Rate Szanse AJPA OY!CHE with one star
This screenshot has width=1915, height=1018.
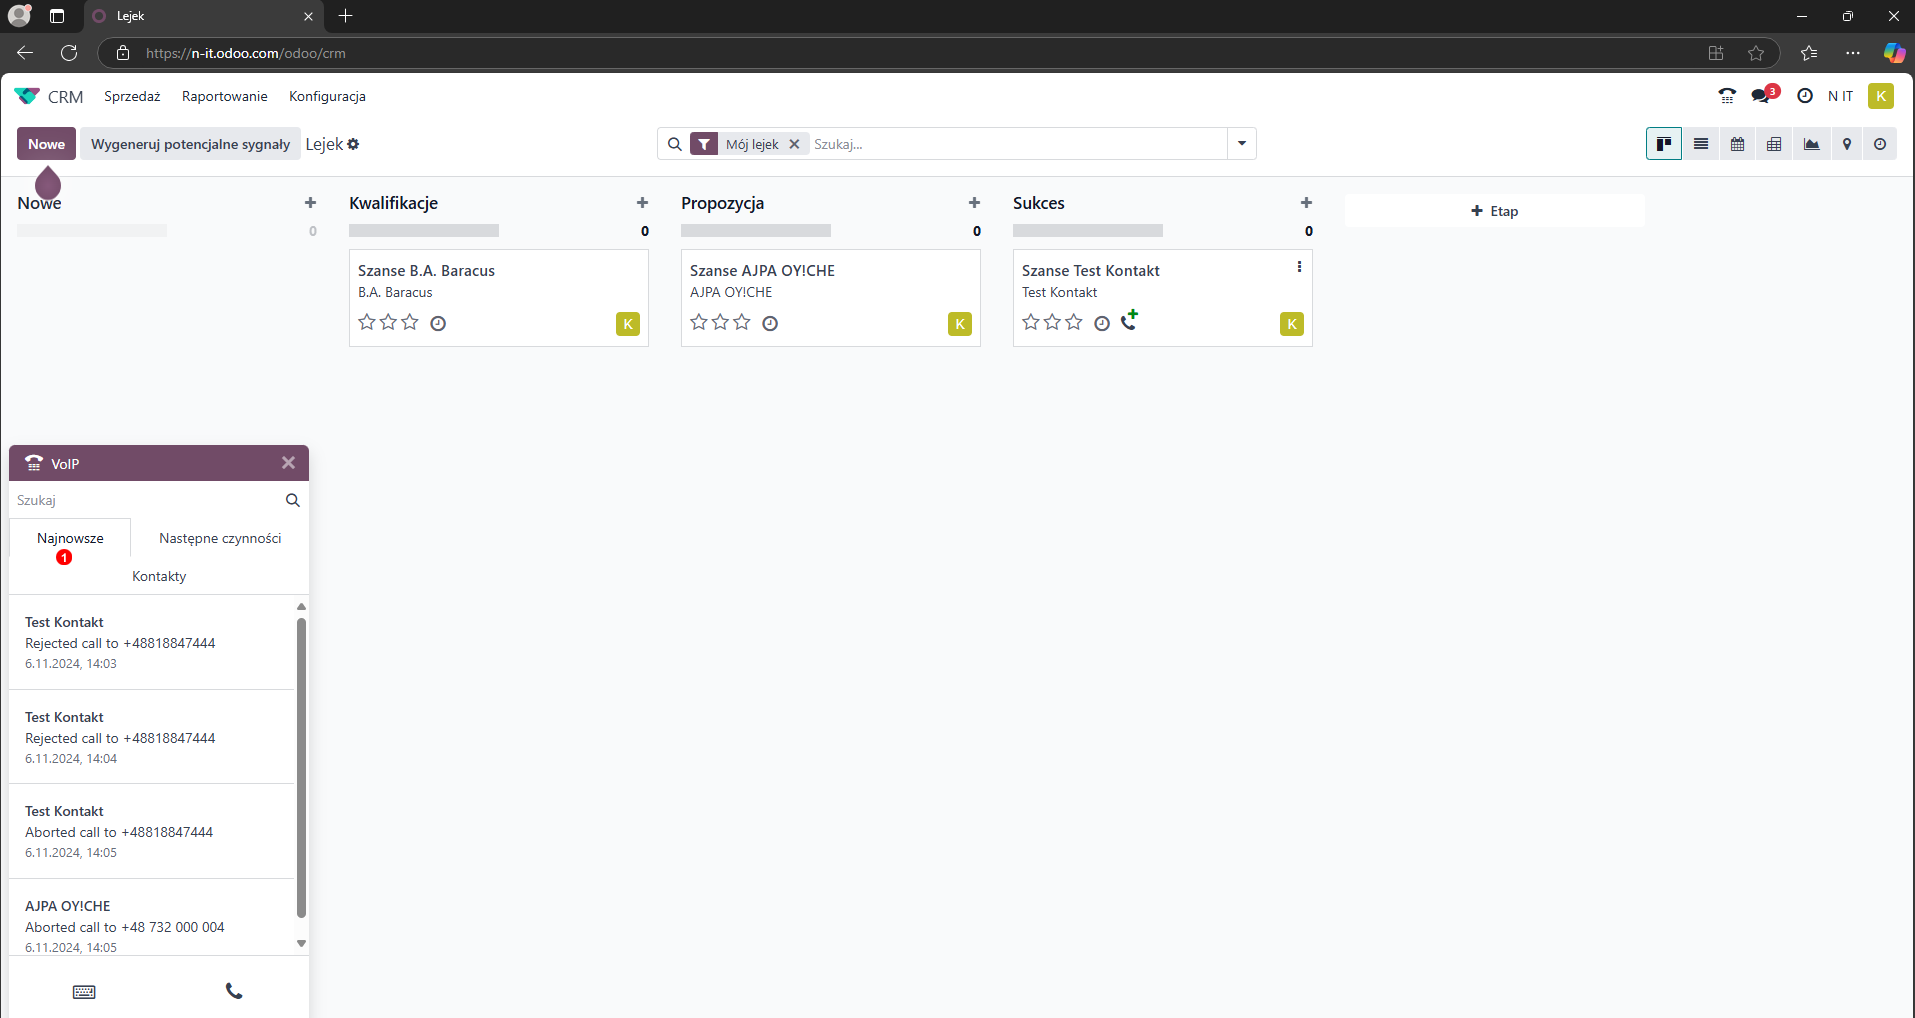[698, 322]
